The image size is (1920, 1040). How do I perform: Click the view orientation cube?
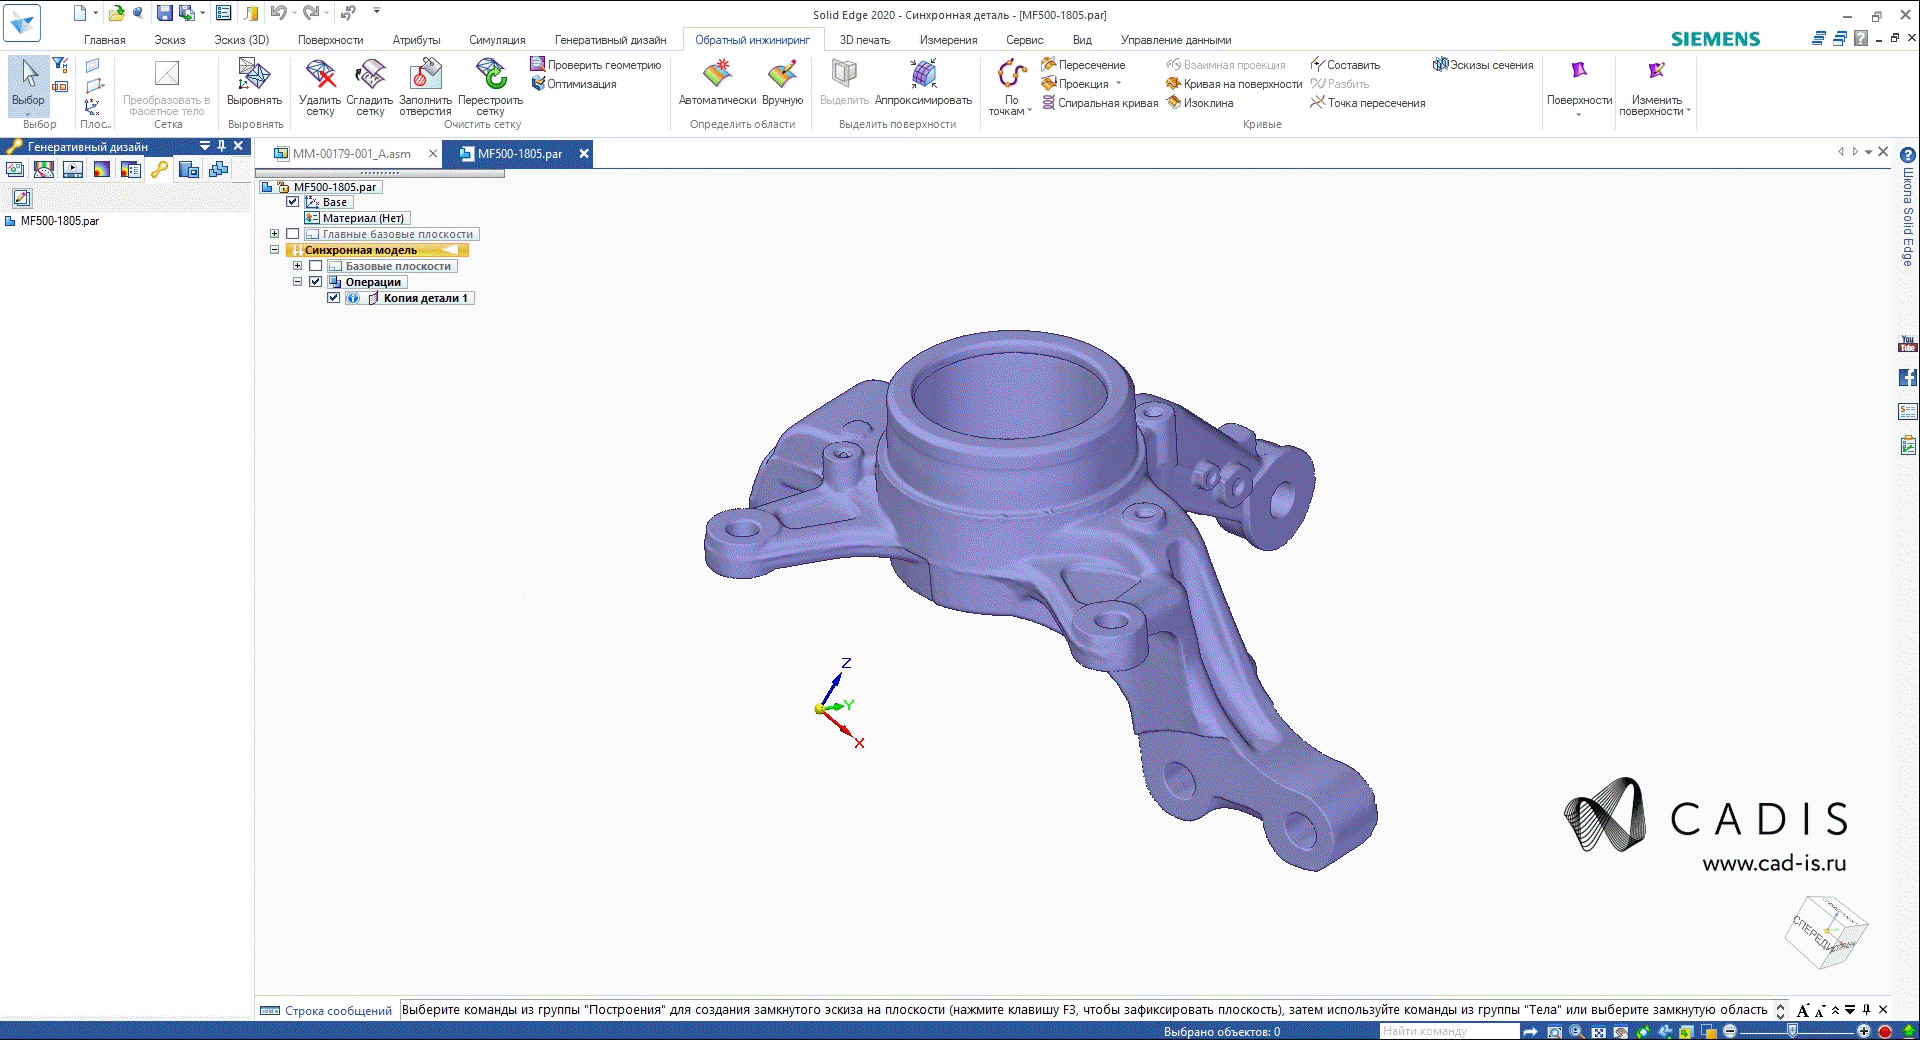(x=1826, y=932)
